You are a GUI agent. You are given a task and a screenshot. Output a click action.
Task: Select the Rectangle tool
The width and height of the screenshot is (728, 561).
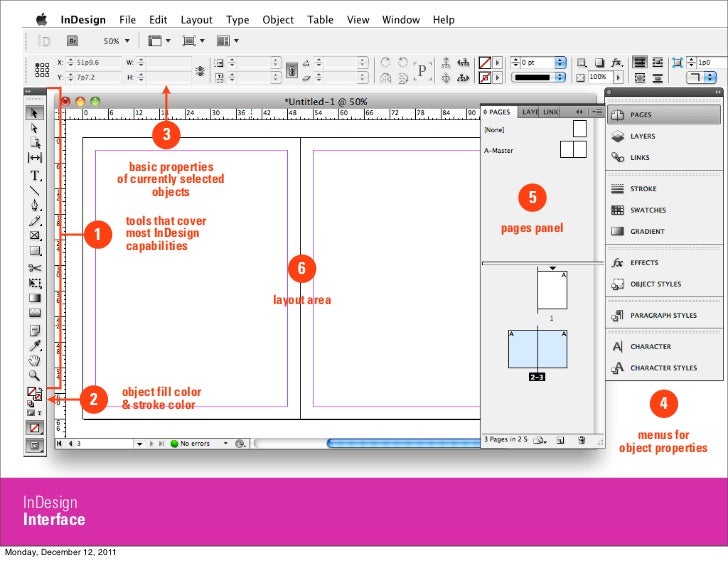pos(34,251)
